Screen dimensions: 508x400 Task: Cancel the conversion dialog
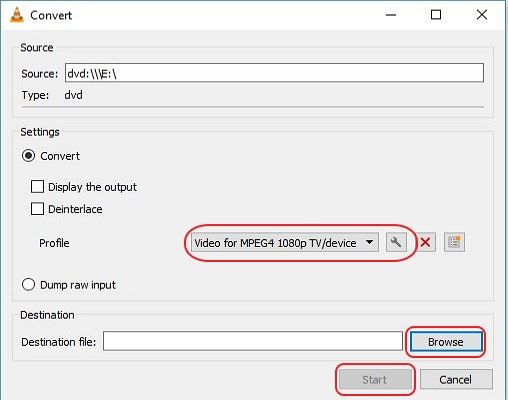(x=456, y=379)
